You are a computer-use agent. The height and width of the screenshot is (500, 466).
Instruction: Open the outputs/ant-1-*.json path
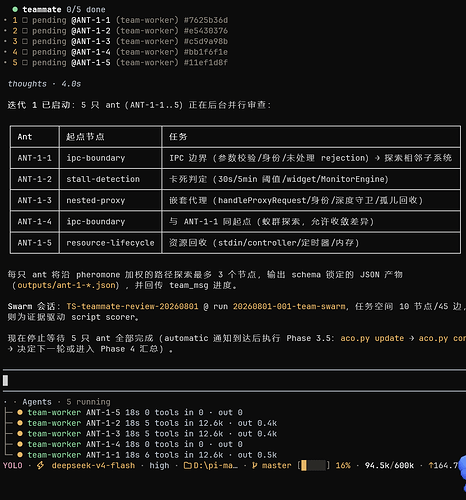[x=66, y=285]
